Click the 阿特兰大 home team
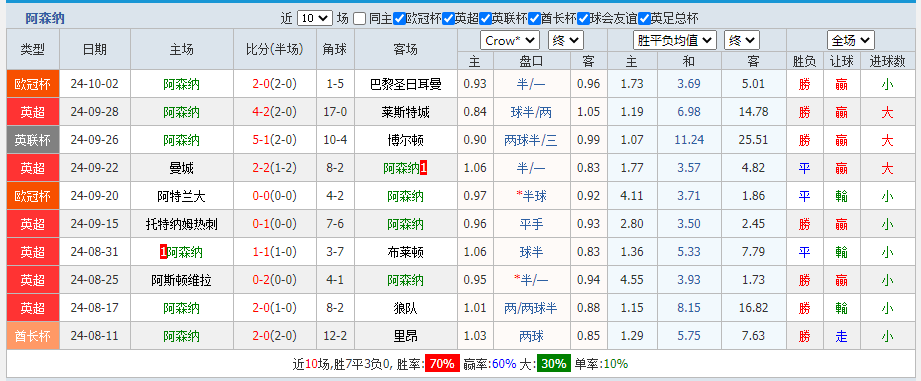The height and width of the screenshot is (381, 921). click(x=181, y=196)
